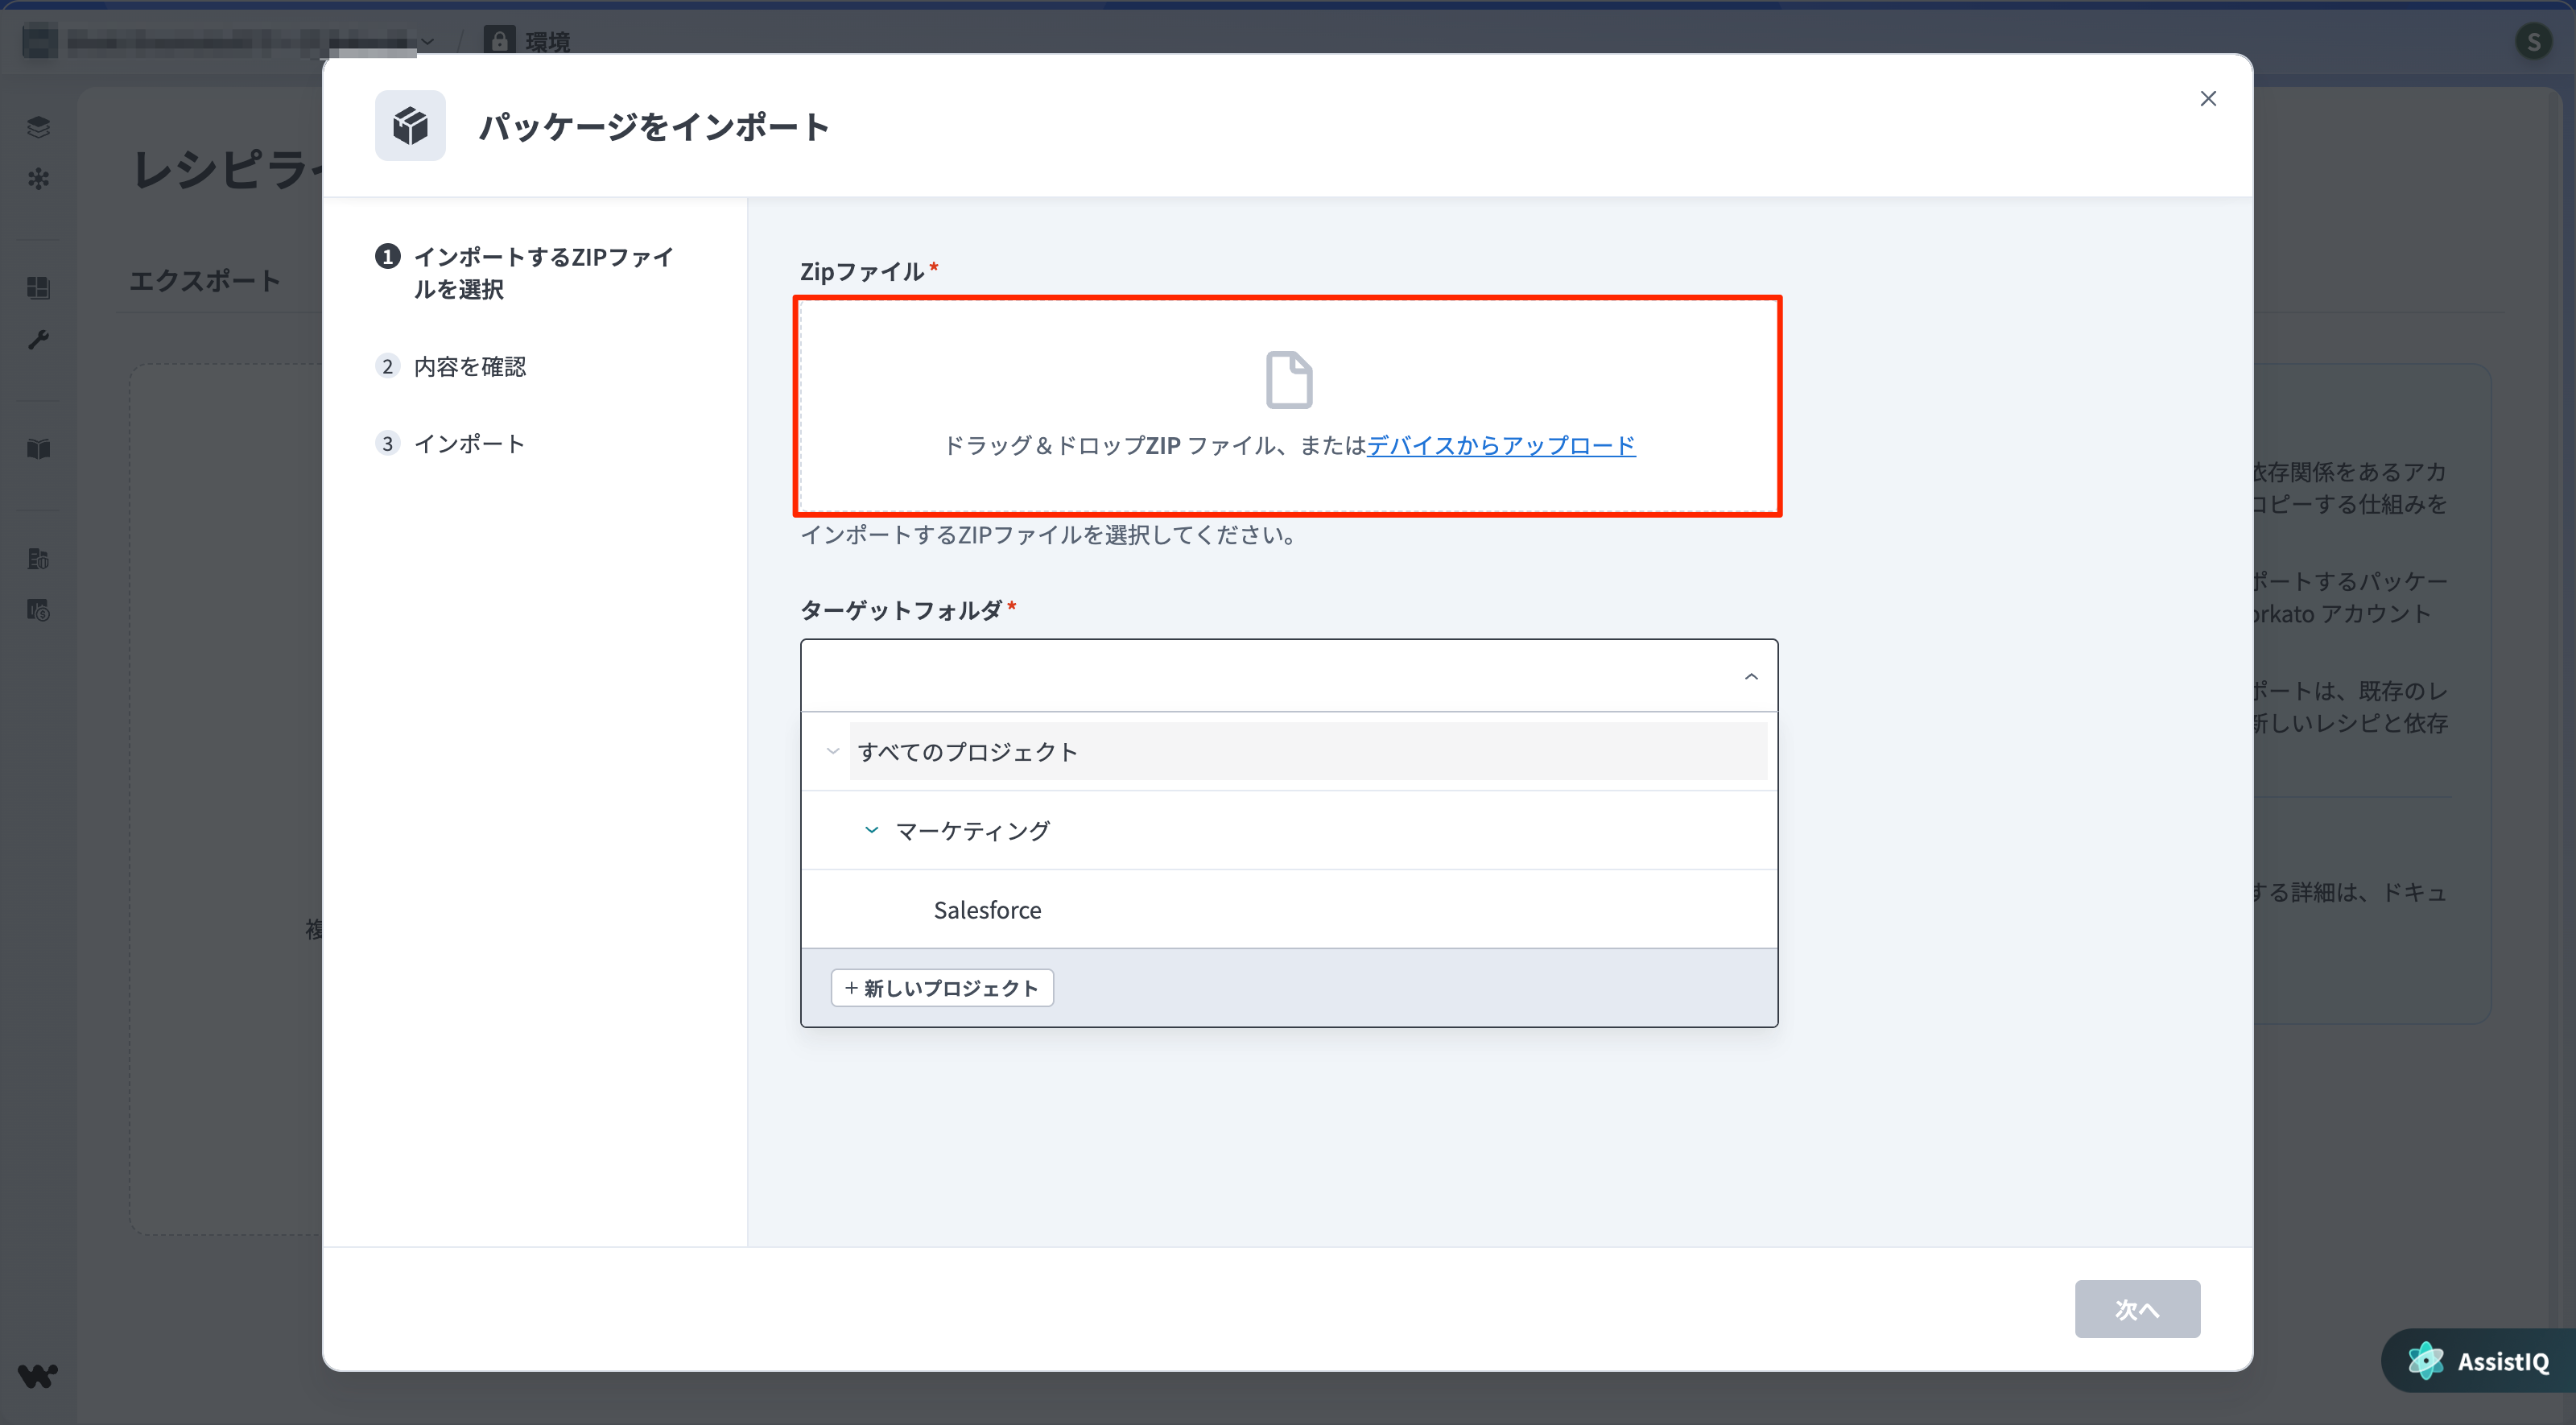Choose the Salesforce folder
This screenshot has width=2576, height=1425.
pos(987,910)
